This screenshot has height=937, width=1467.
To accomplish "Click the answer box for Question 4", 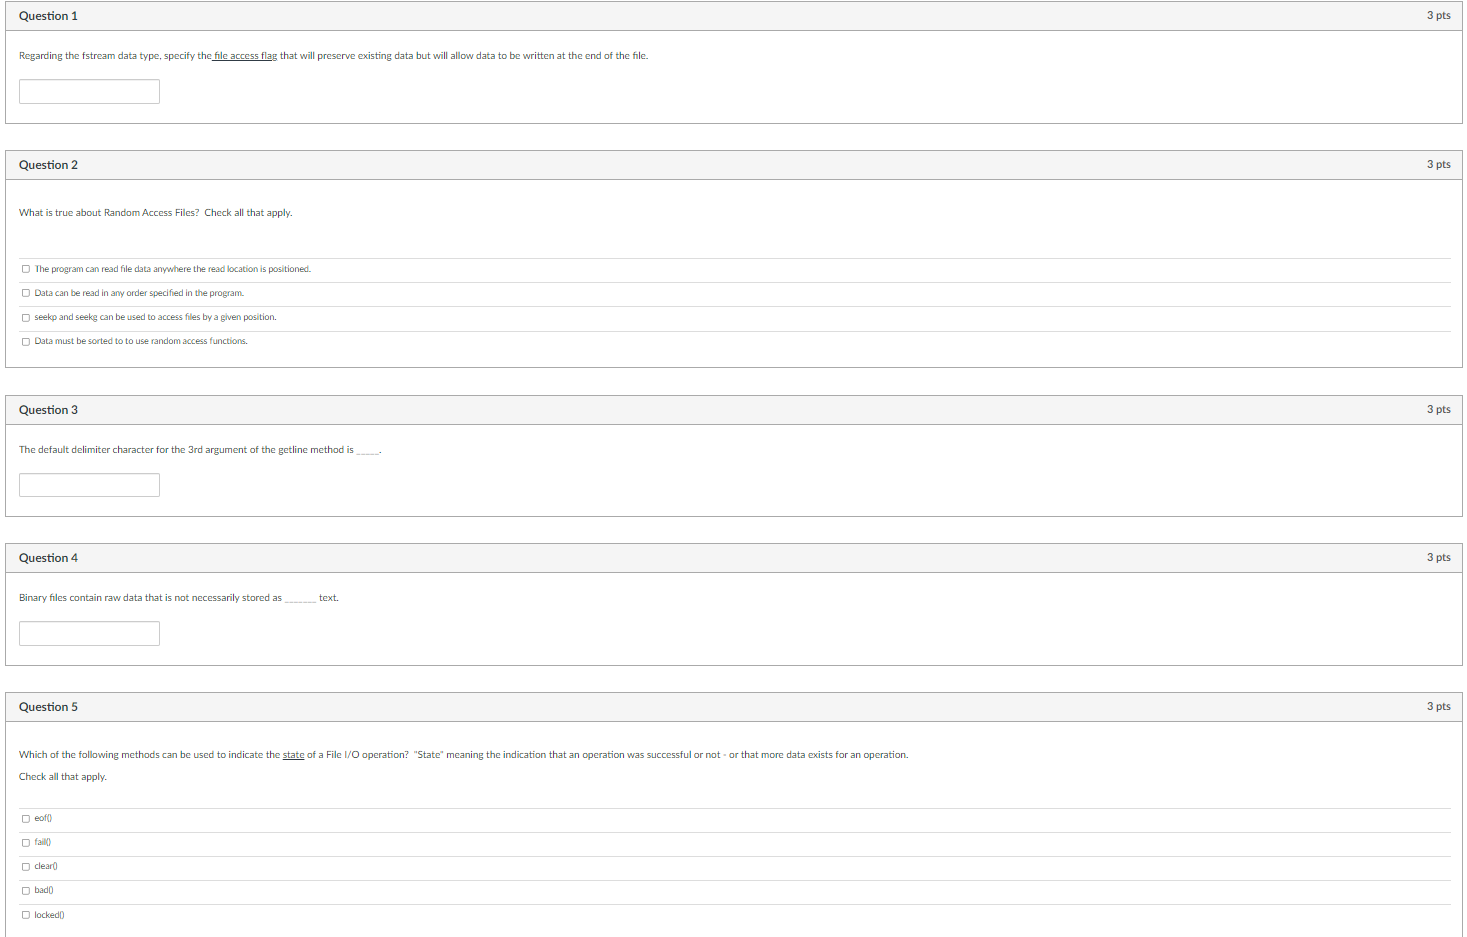I will (x=89, y=632).
